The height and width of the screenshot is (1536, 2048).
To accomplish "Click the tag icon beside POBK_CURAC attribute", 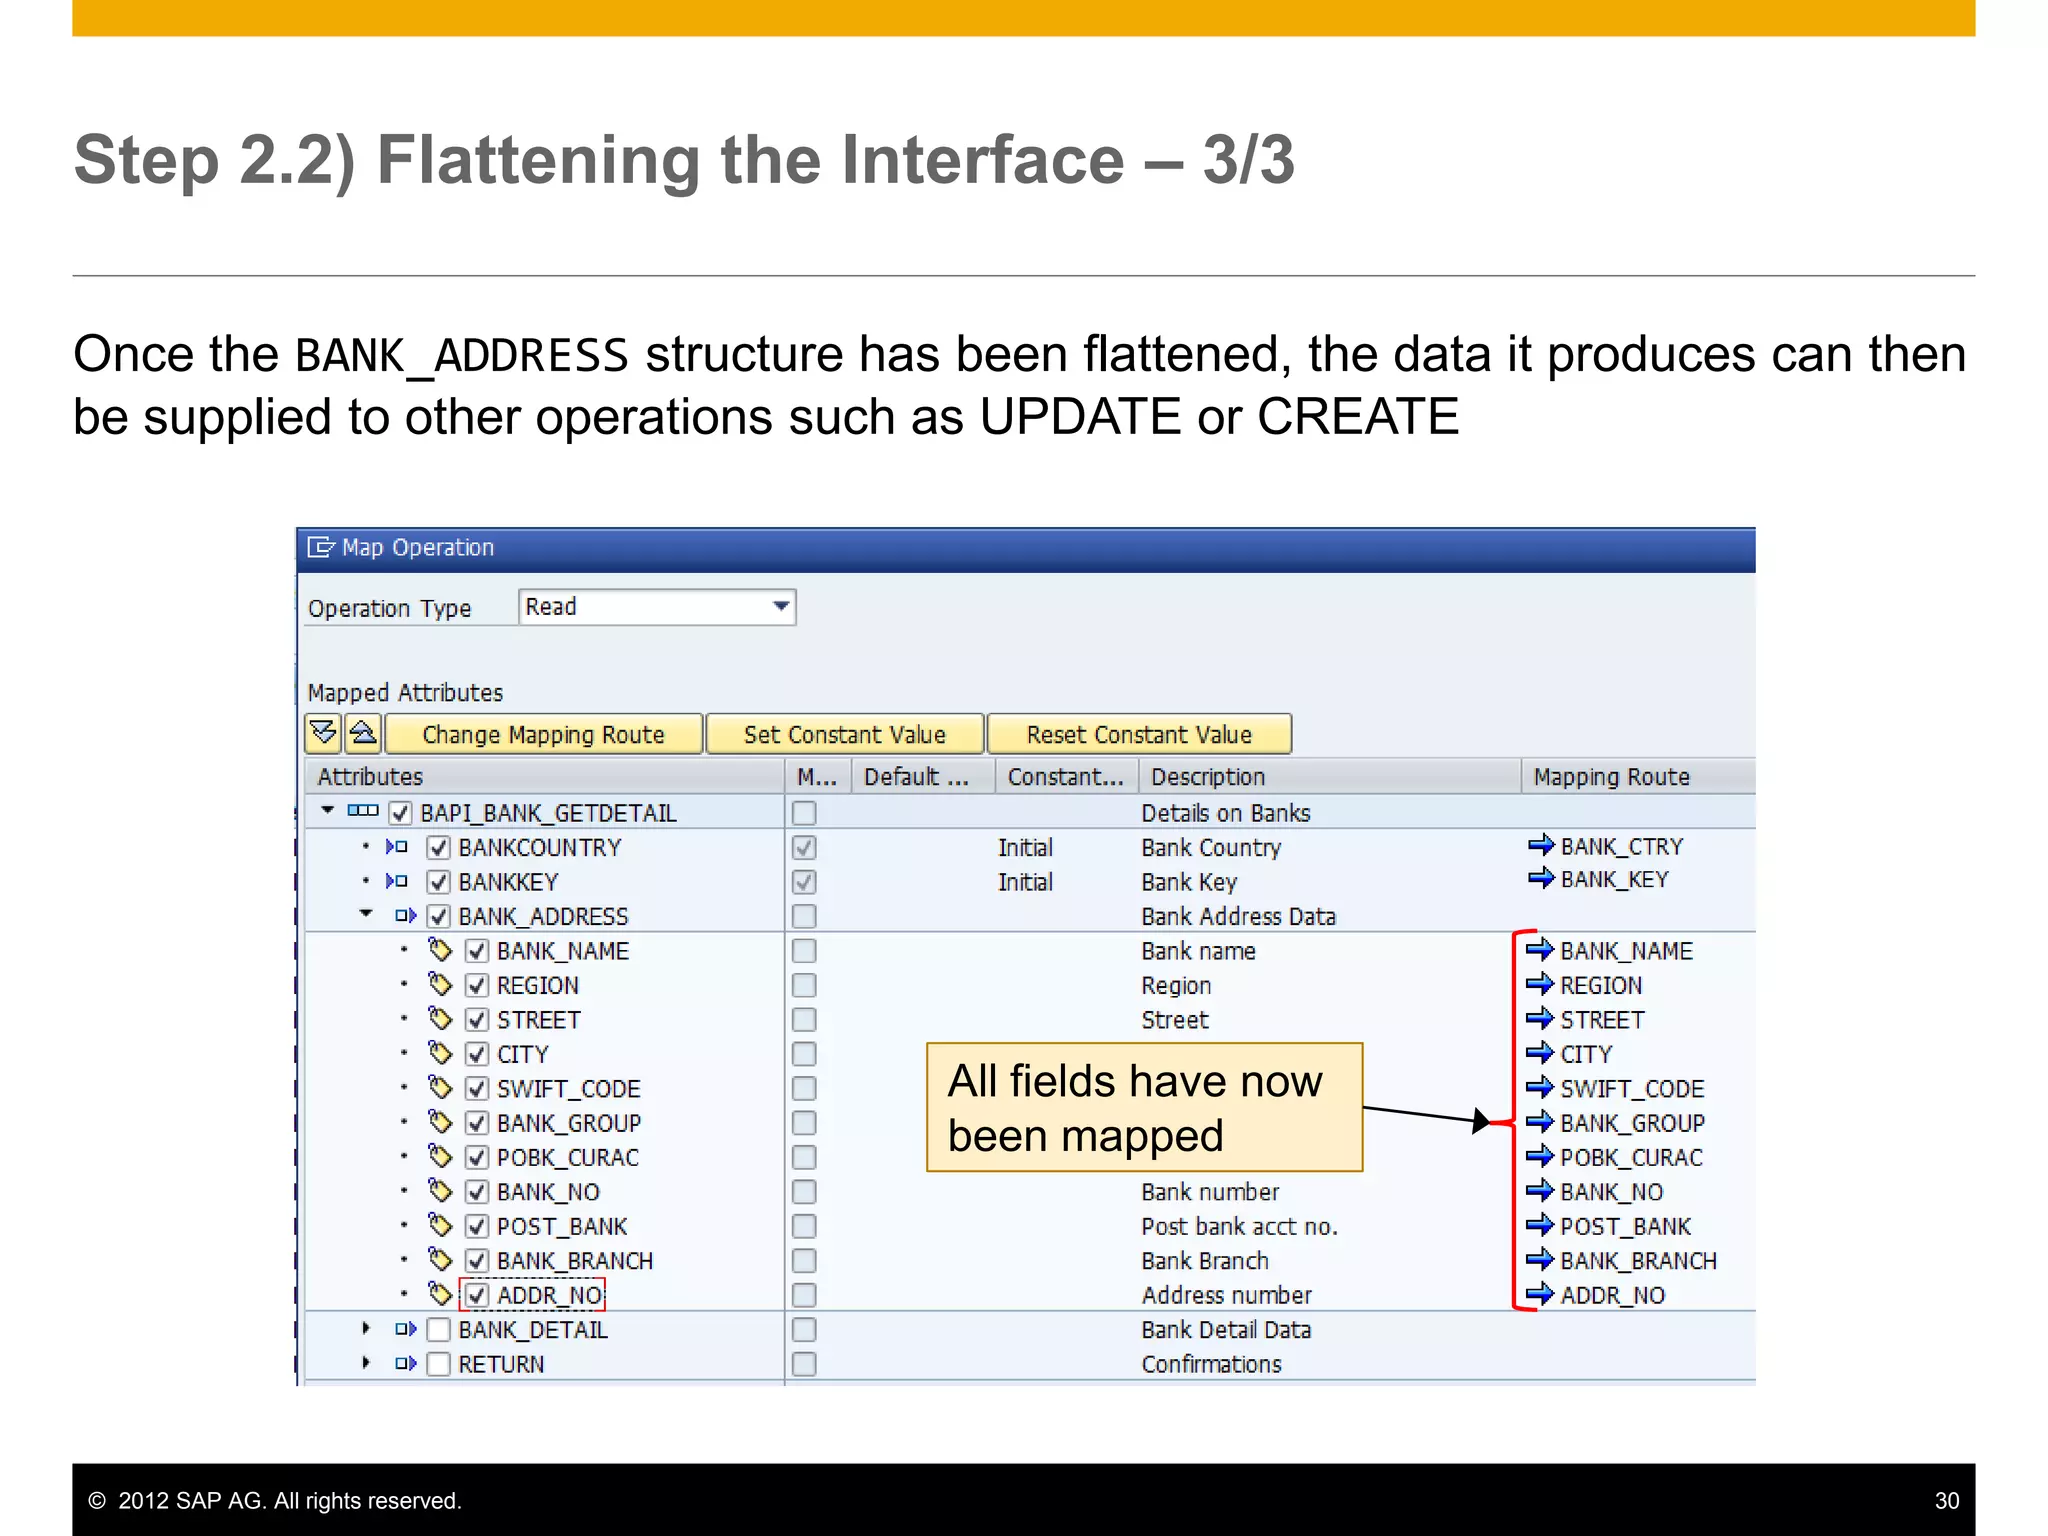I will 440,1156.
